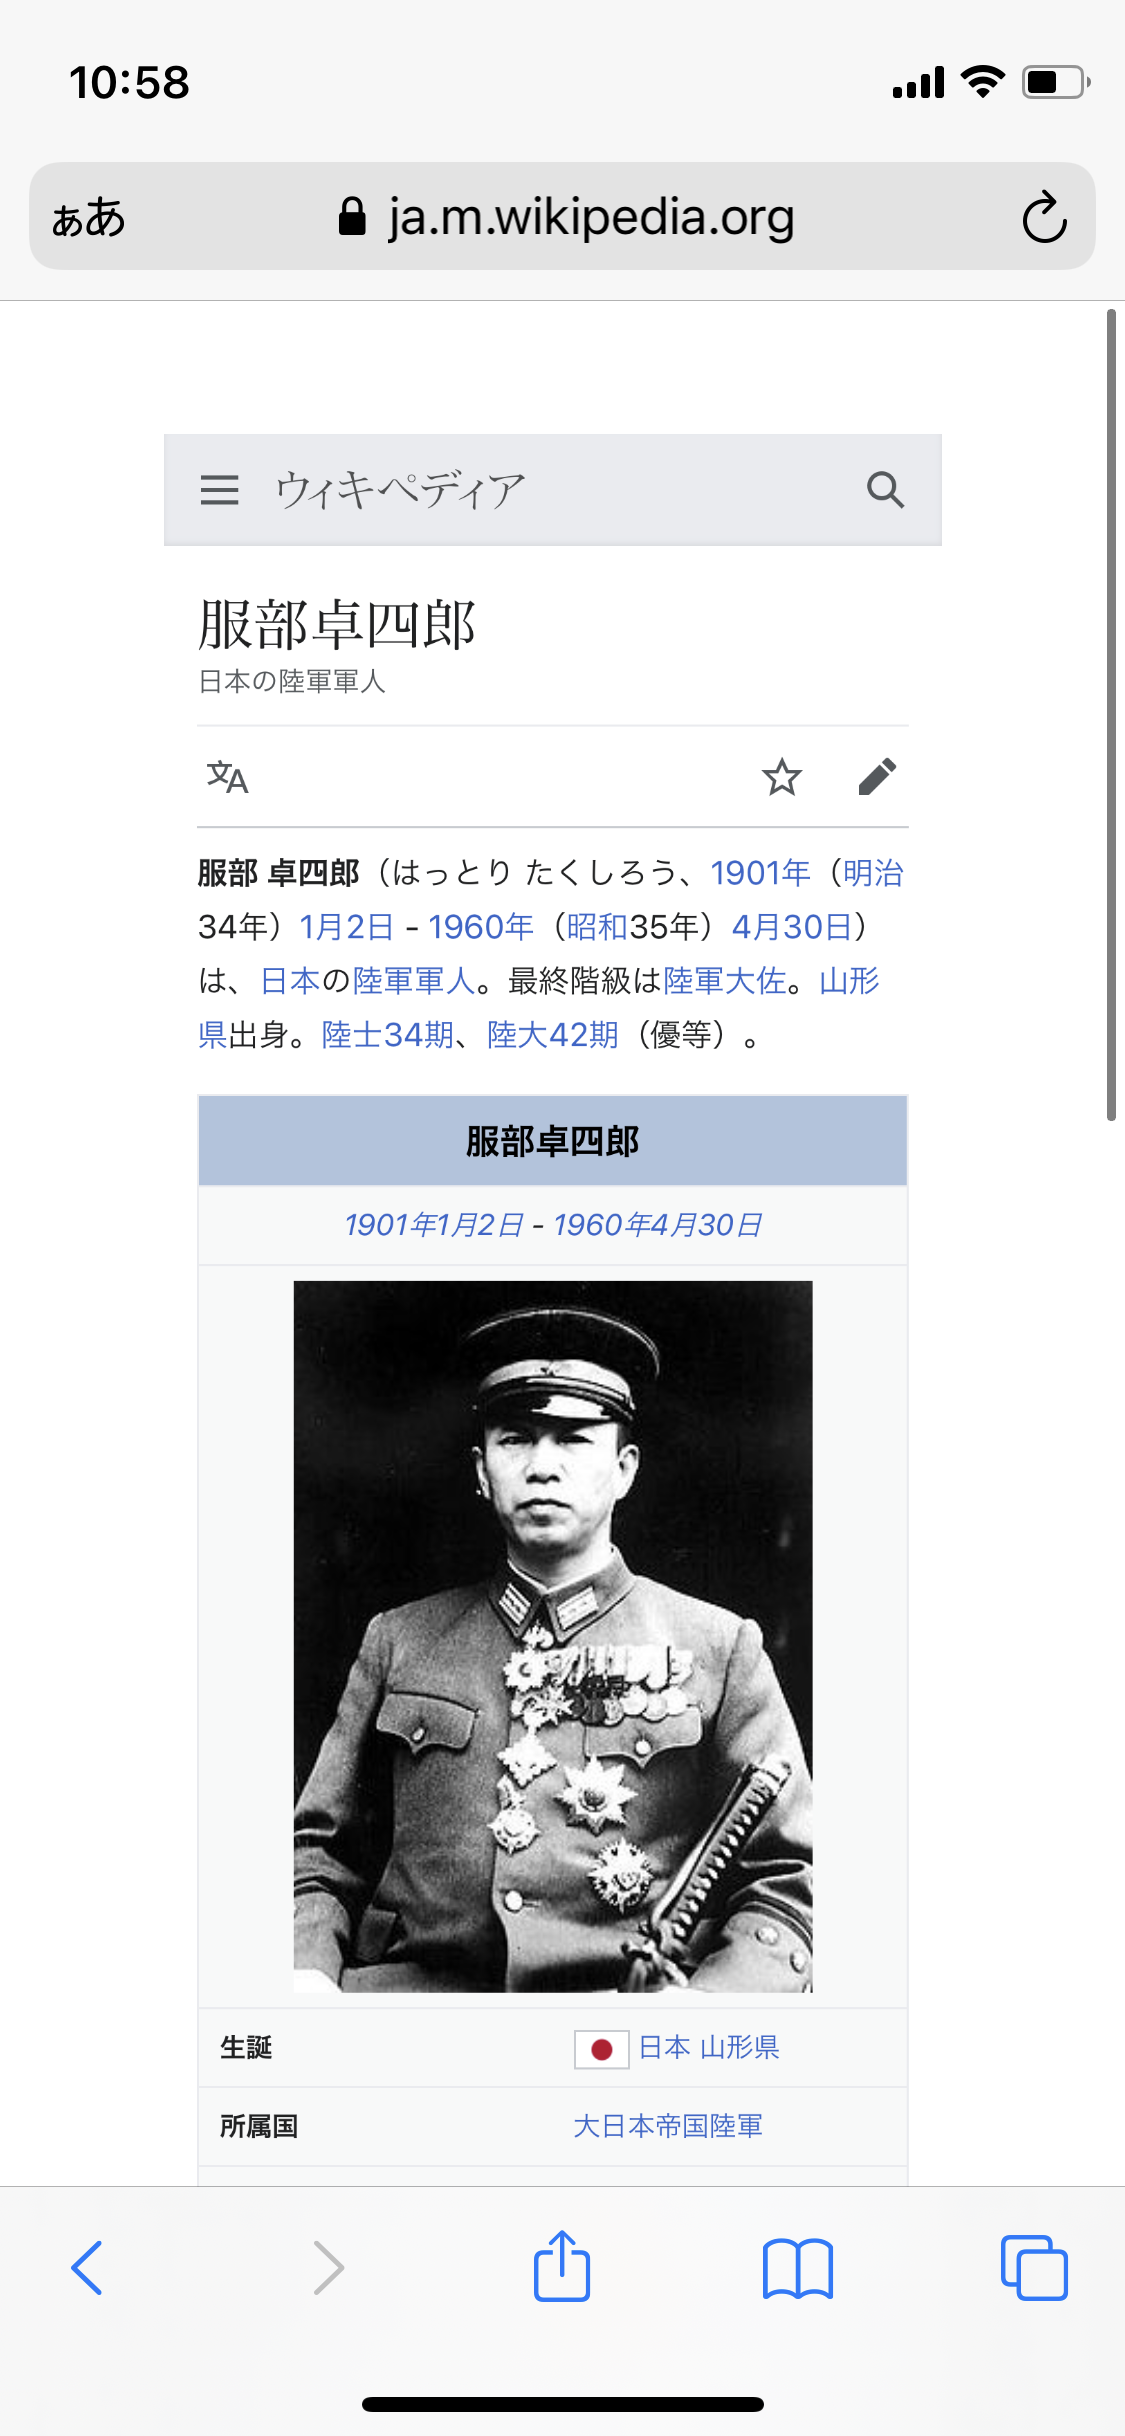This screenshot has width=1125, height=2436.
Task: Tap the Wikipedia search magnifier icon
Action: [x=885, y=490]
